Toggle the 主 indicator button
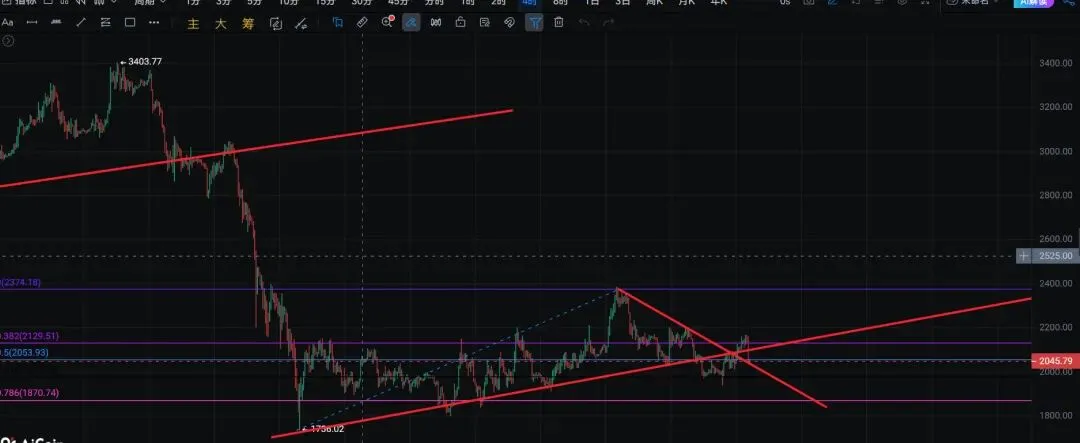Image resolution: width=1080 pixels, height=443 pixels. point(194,23)
